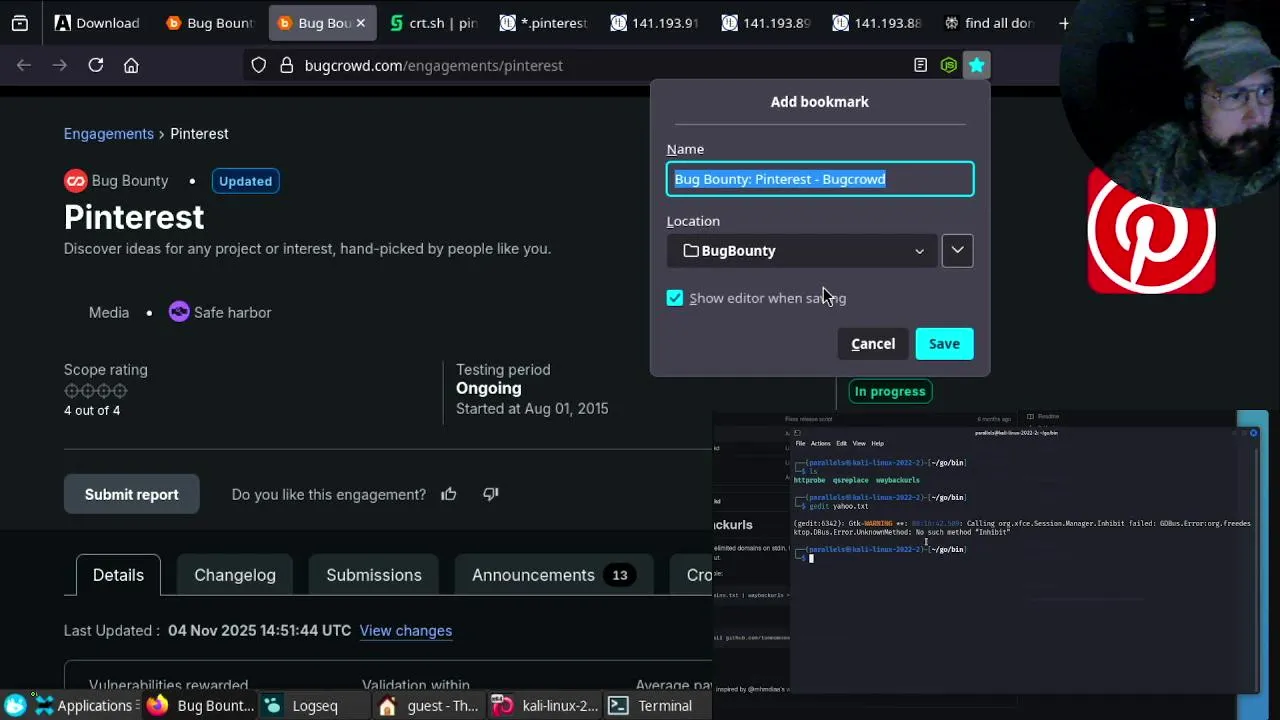Open Actions menu in terminal window

tap(821, 443)
